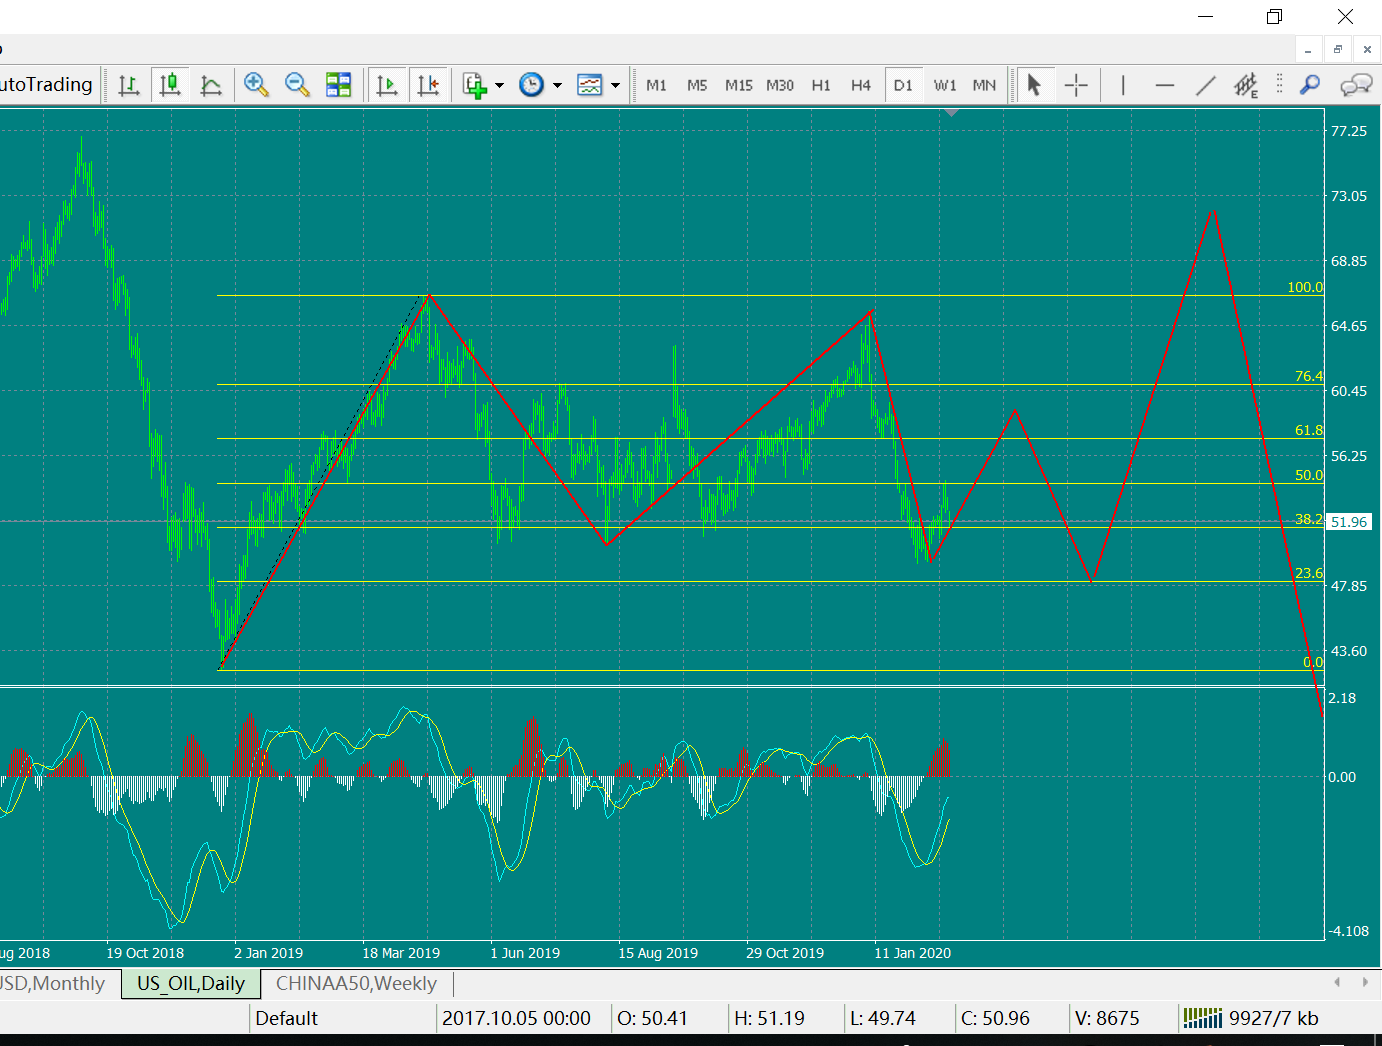Click the 50.0 Fibonacci level label

click(1308, 475)
